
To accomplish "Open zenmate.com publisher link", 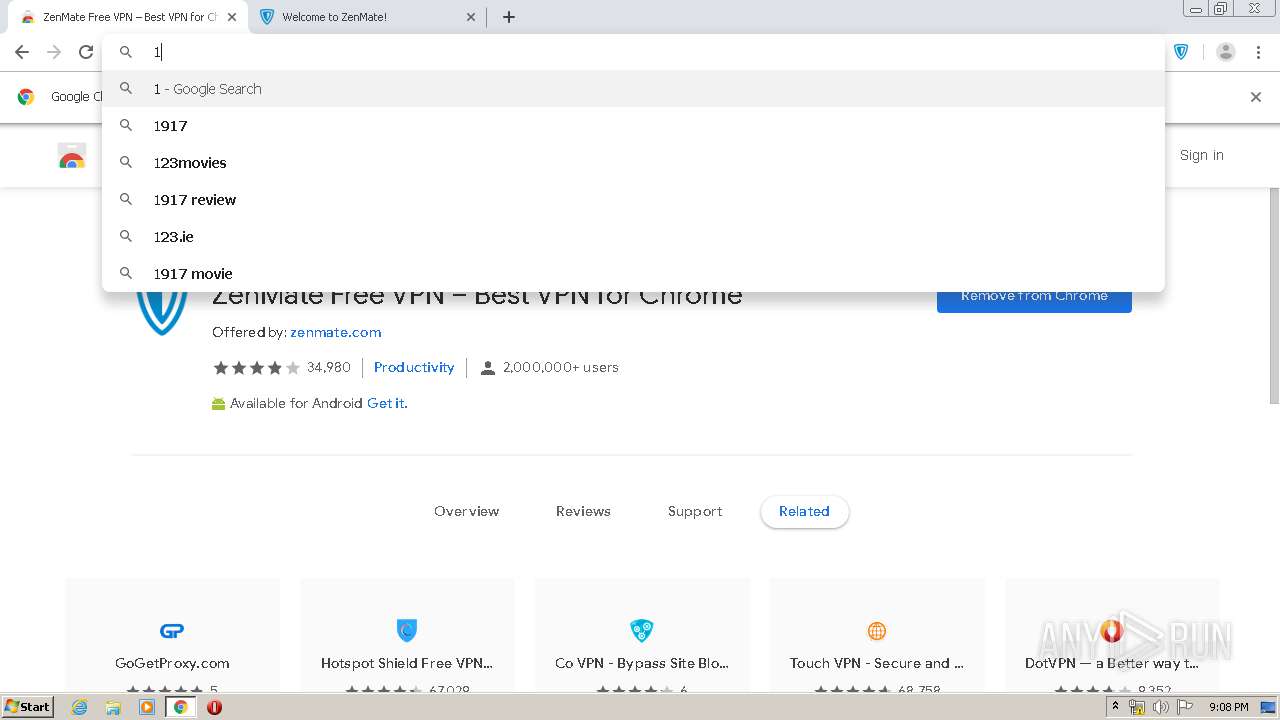I will 336,332.
